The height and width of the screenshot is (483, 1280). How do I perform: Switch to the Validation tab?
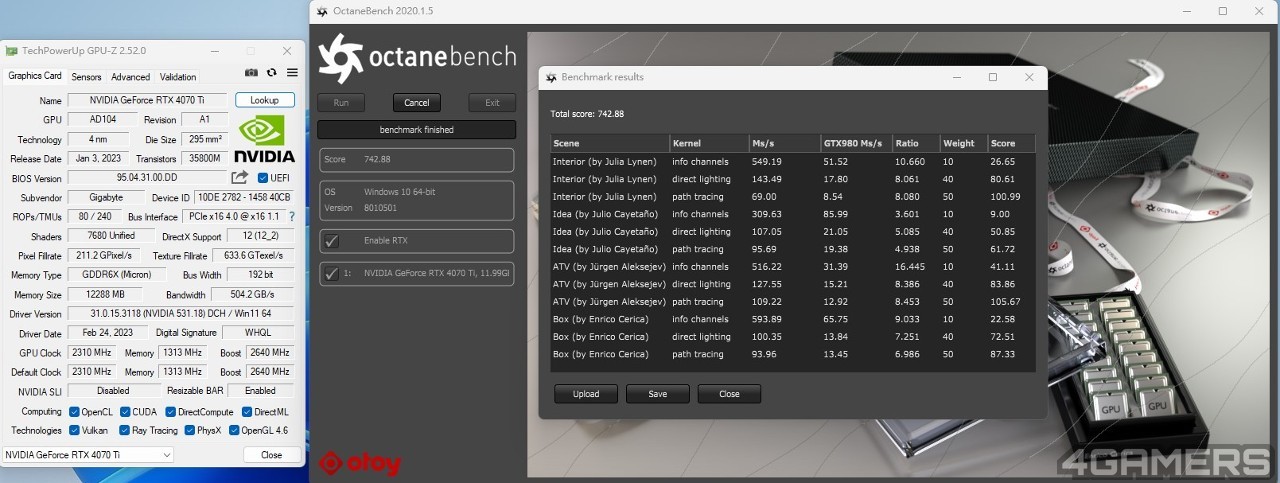[178, 77]
